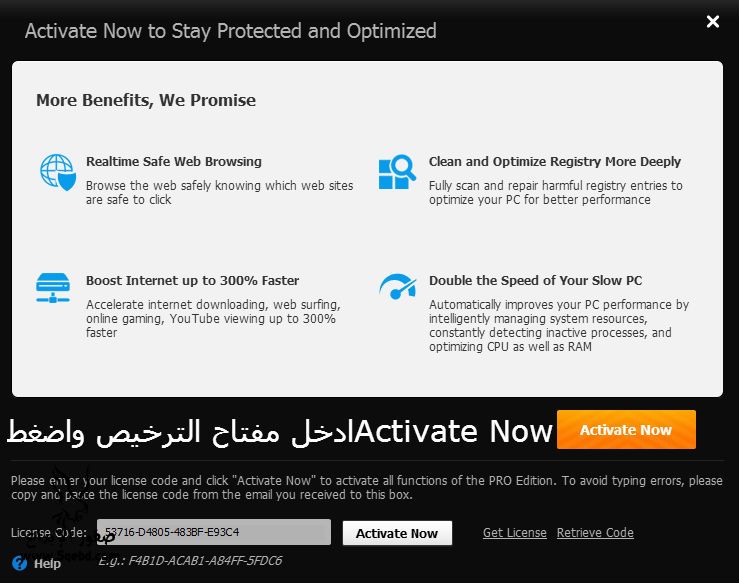Focus the License Code input field
The width and height of the screenshot is (739, 583).
click(x=214, y=532)
